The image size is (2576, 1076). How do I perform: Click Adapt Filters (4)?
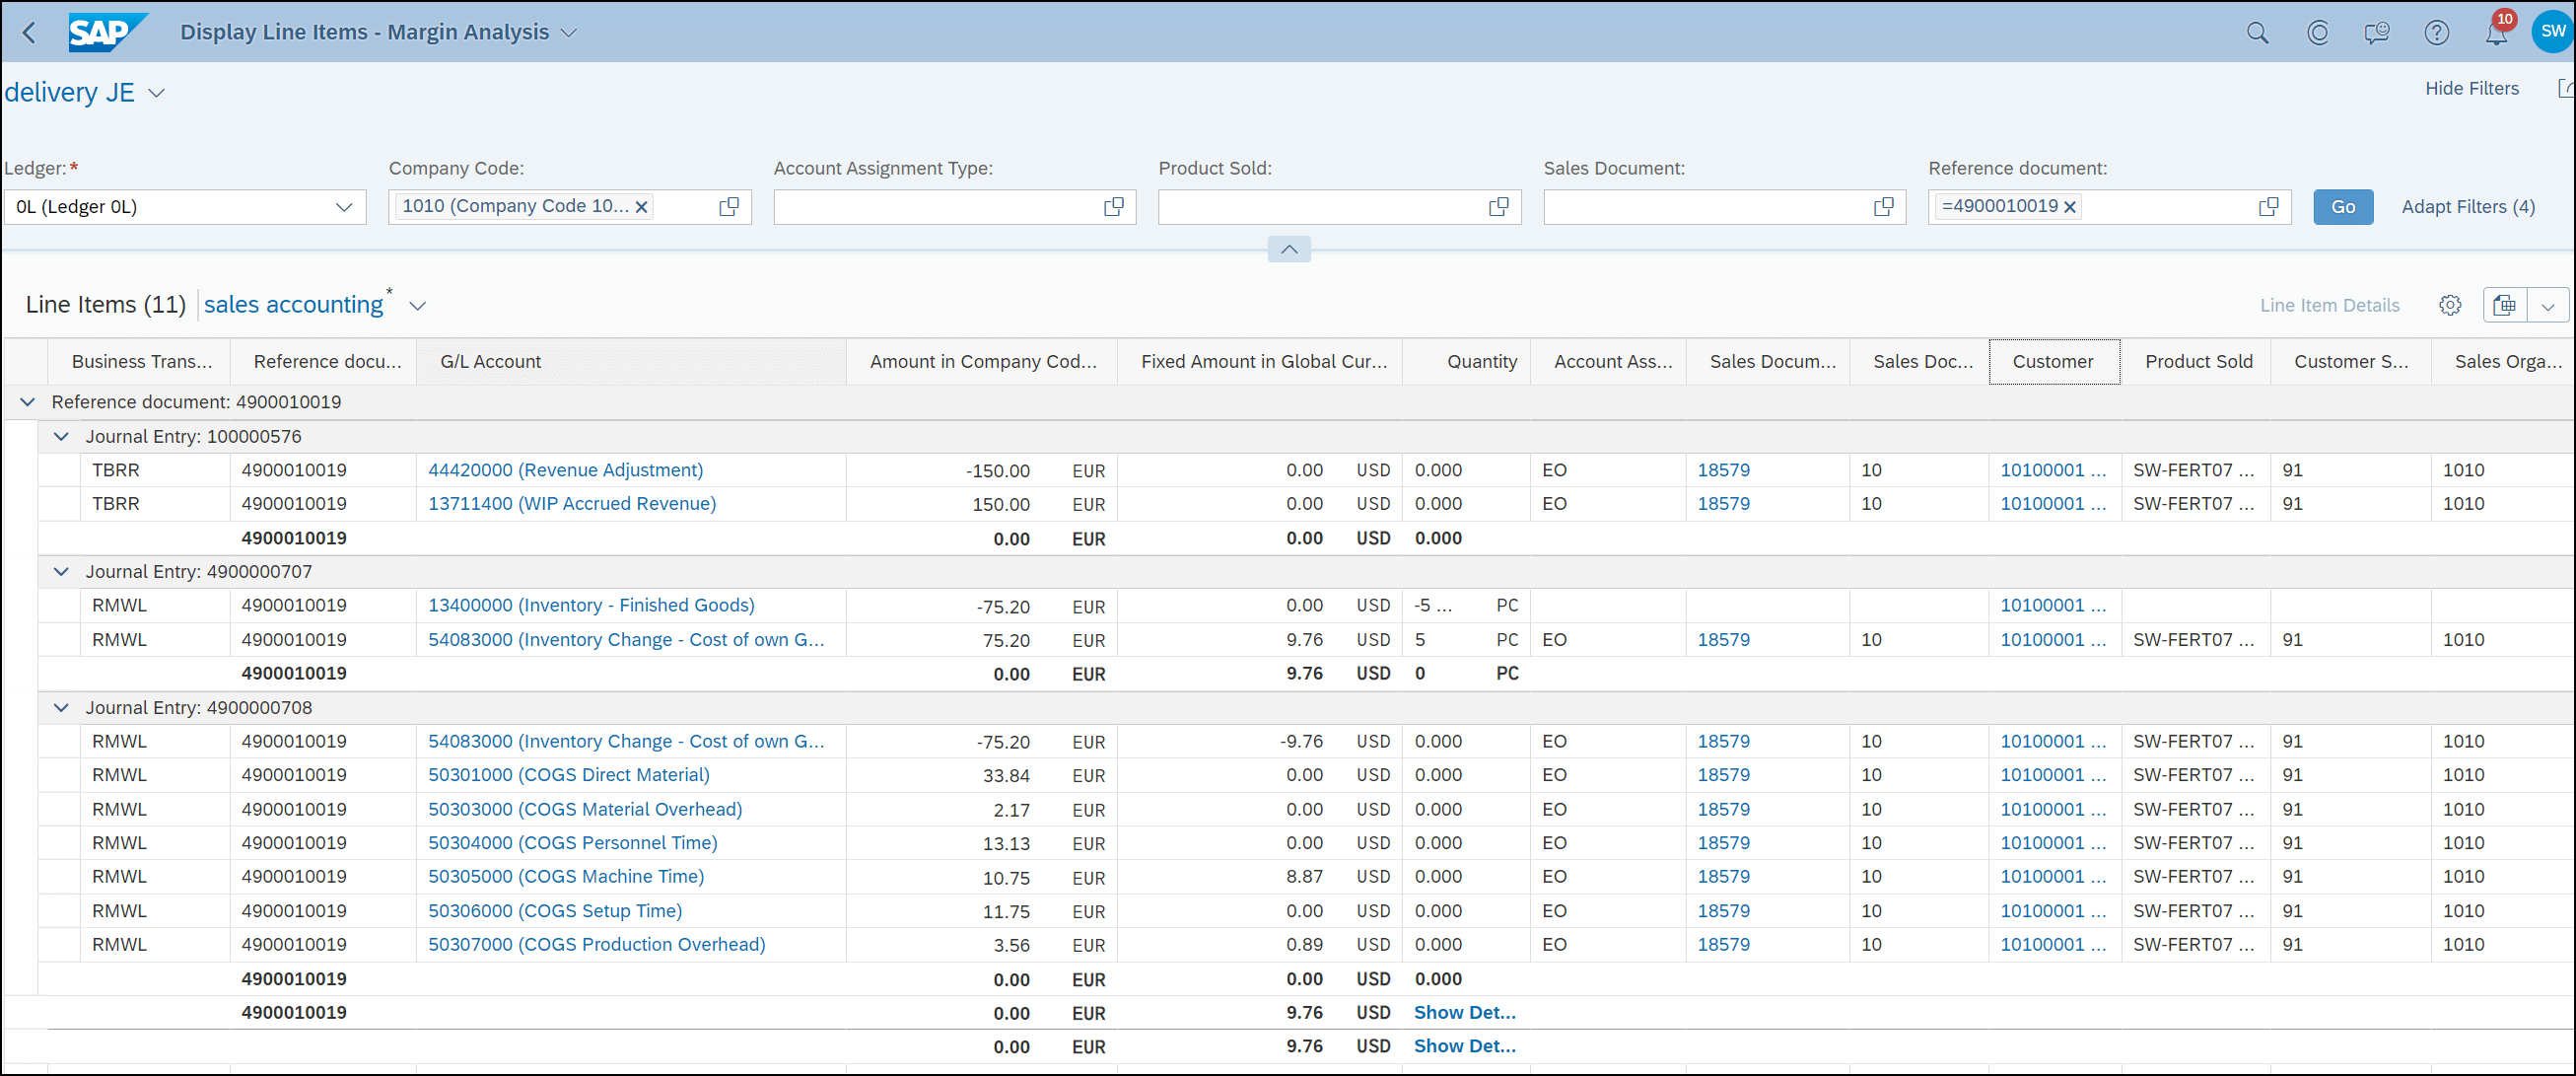[x=2467, y=206]
